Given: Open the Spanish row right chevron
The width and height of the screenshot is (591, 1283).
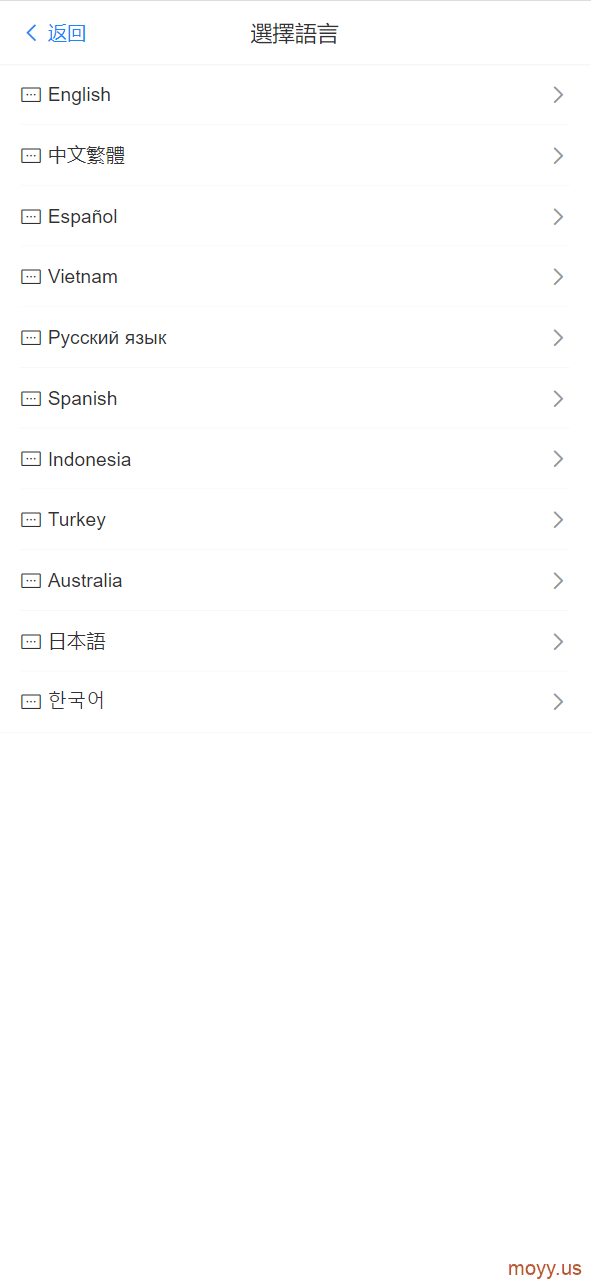Looking at the screenshot, I should coord(558,399).
